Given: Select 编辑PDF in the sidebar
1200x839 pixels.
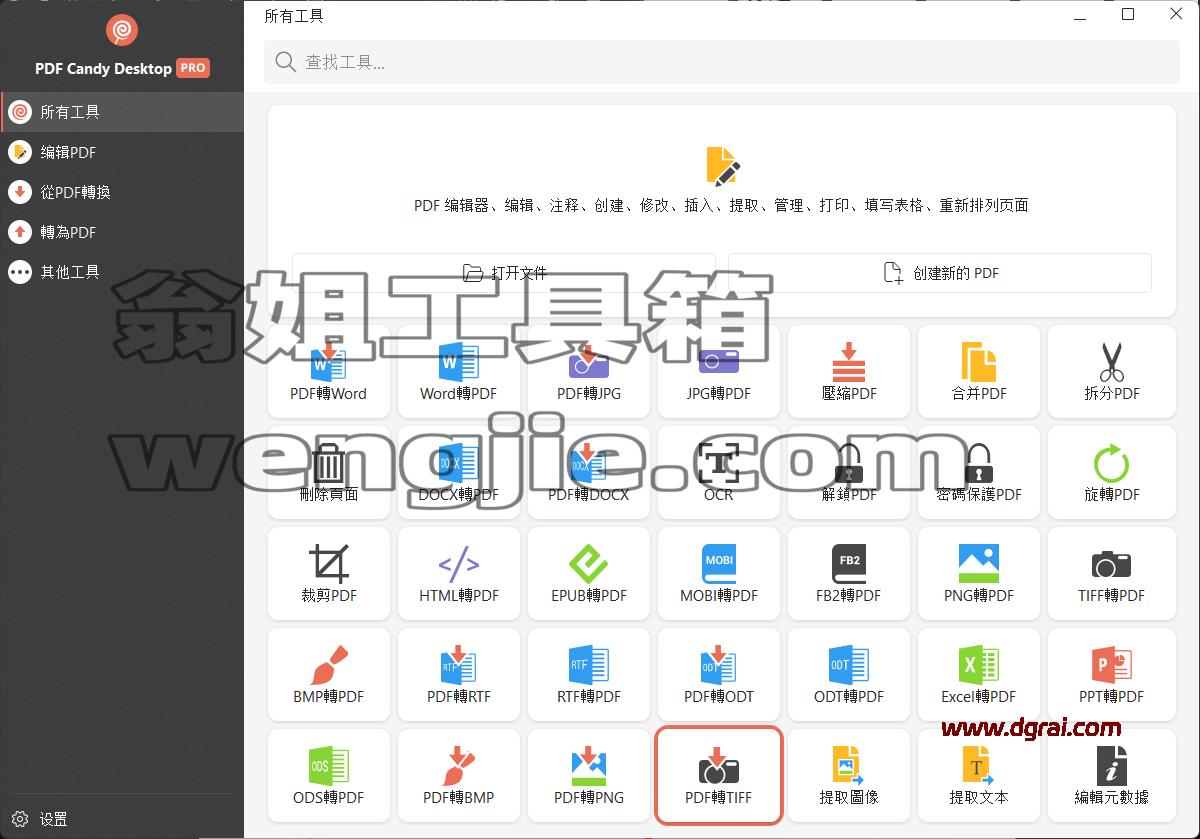Looking at the screenshot, I should 122,152.
